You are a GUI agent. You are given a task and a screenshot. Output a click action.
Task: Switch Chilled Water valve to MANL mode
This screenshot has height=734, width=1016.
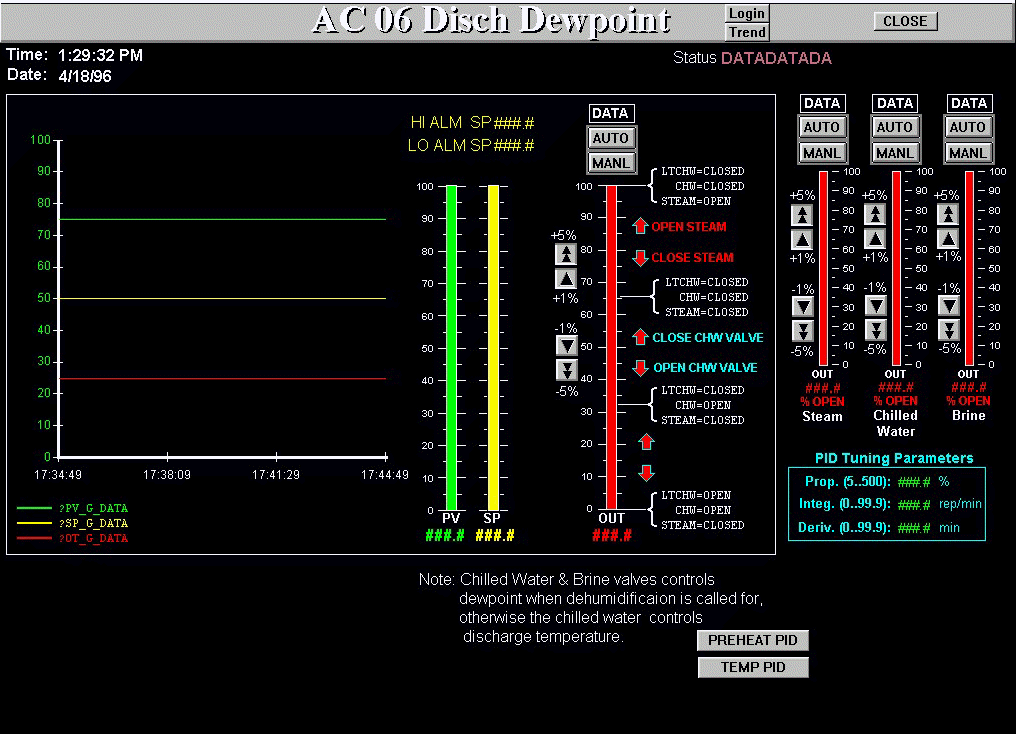coord(895,153)
